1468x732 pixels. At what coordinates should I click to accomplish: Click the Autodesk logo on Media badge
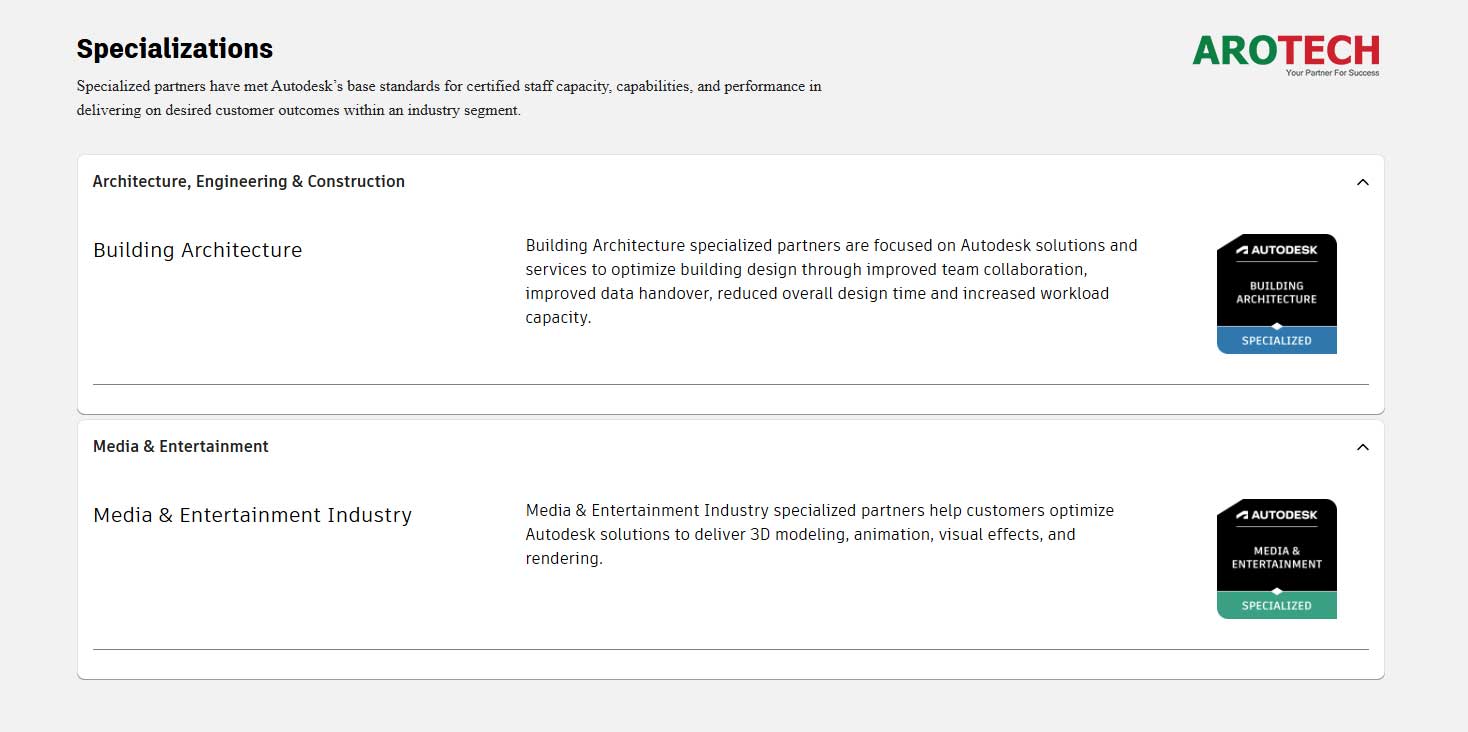pos(1277,515)
